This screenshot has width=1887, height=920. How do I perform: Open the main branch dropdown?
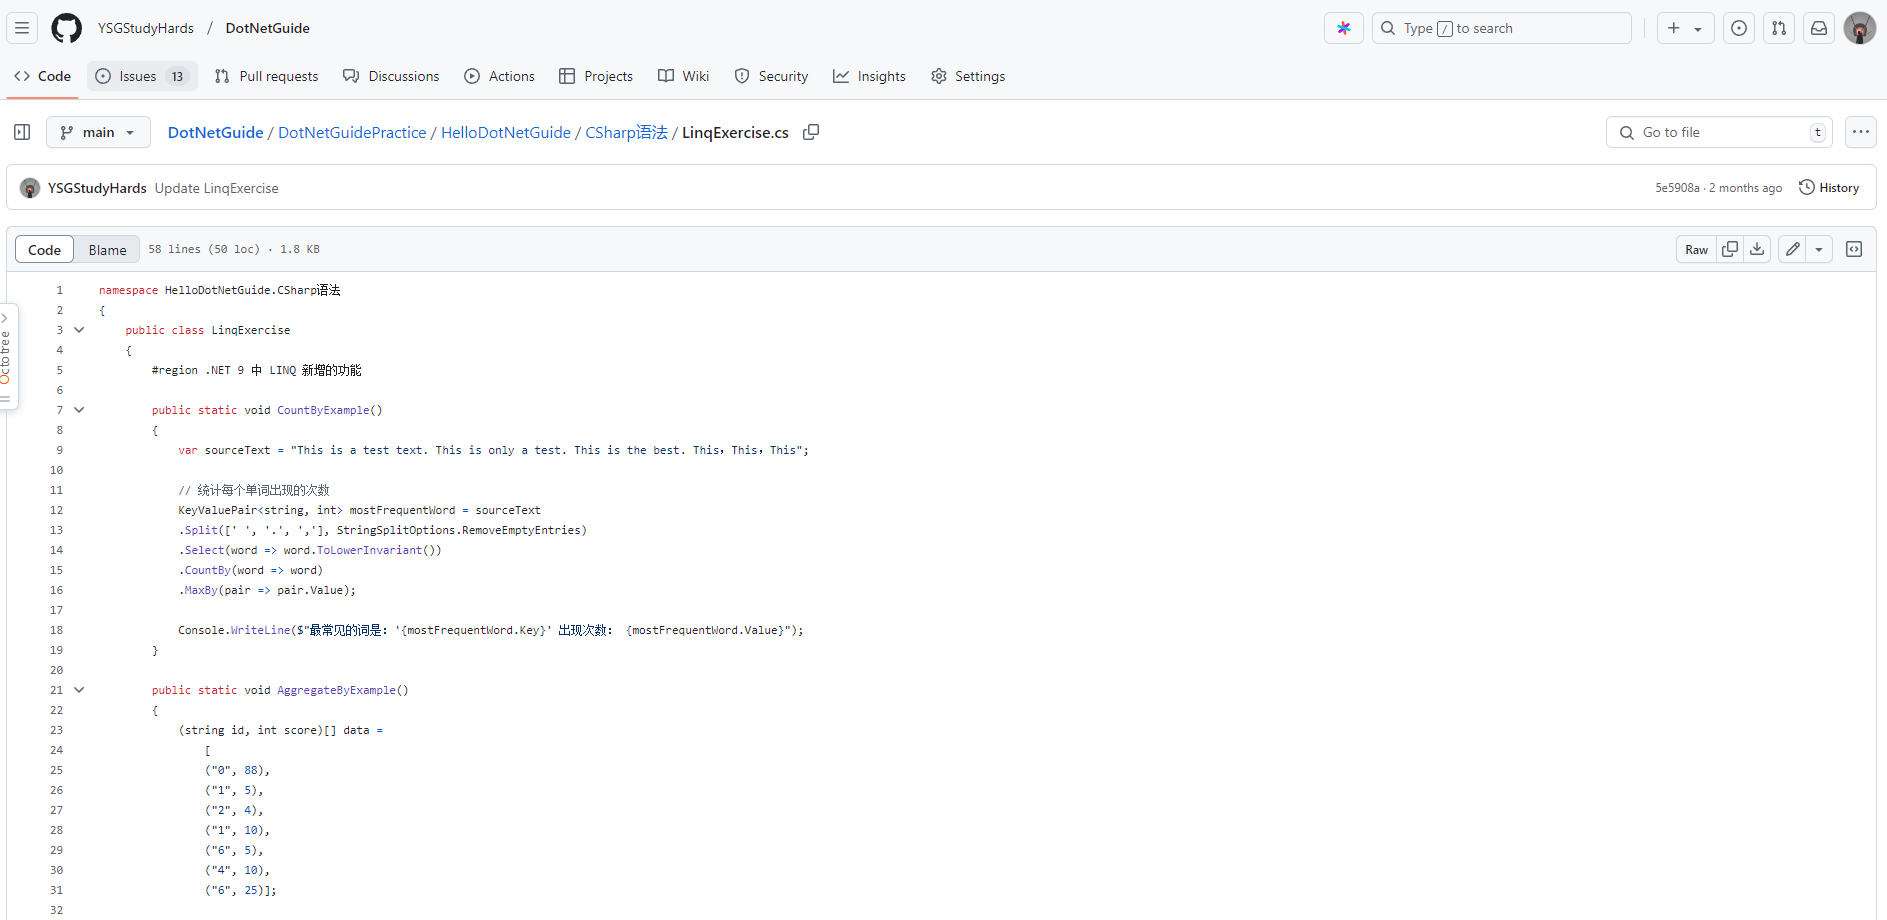pos(98,132)
